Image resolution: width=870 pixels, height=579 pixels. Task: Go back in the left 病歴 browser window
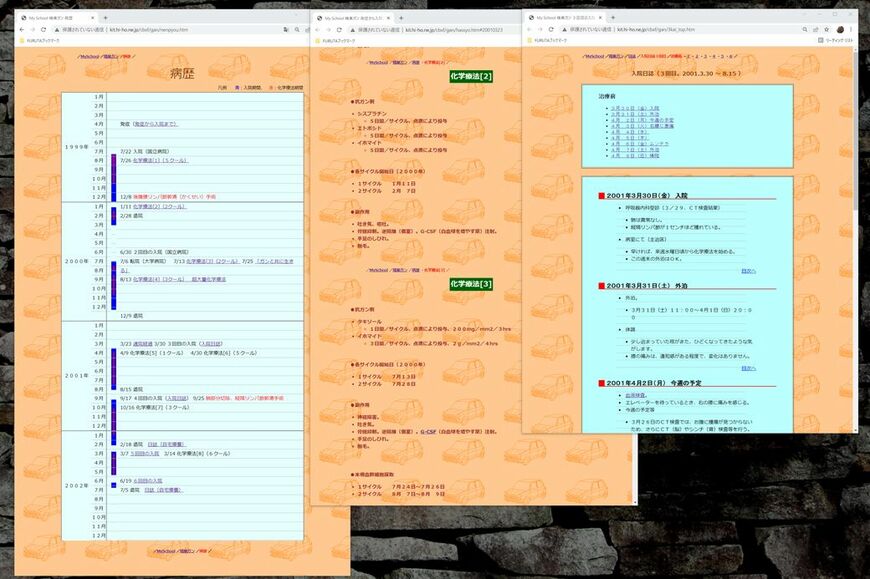click(22, 29)
